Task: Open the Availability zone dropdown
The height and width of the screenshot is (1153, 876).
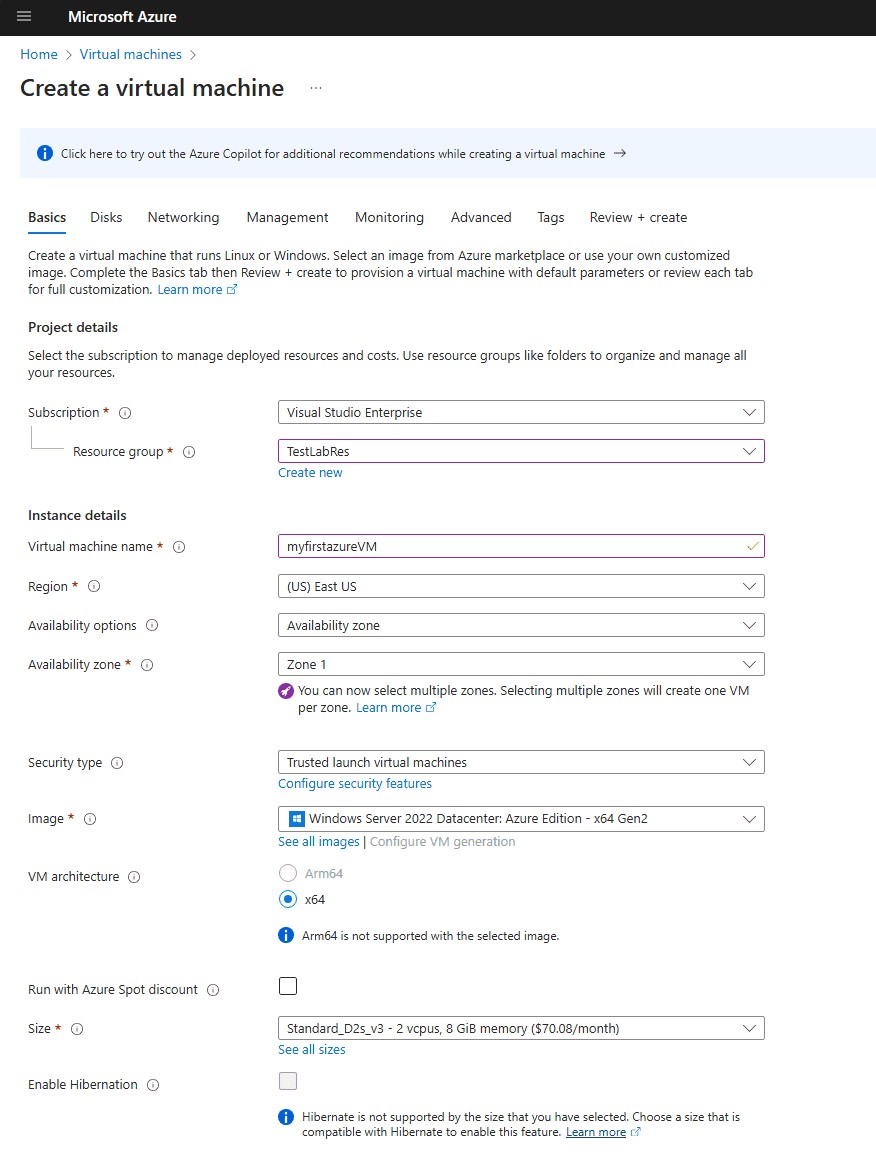Action: [x=521, y=665]
